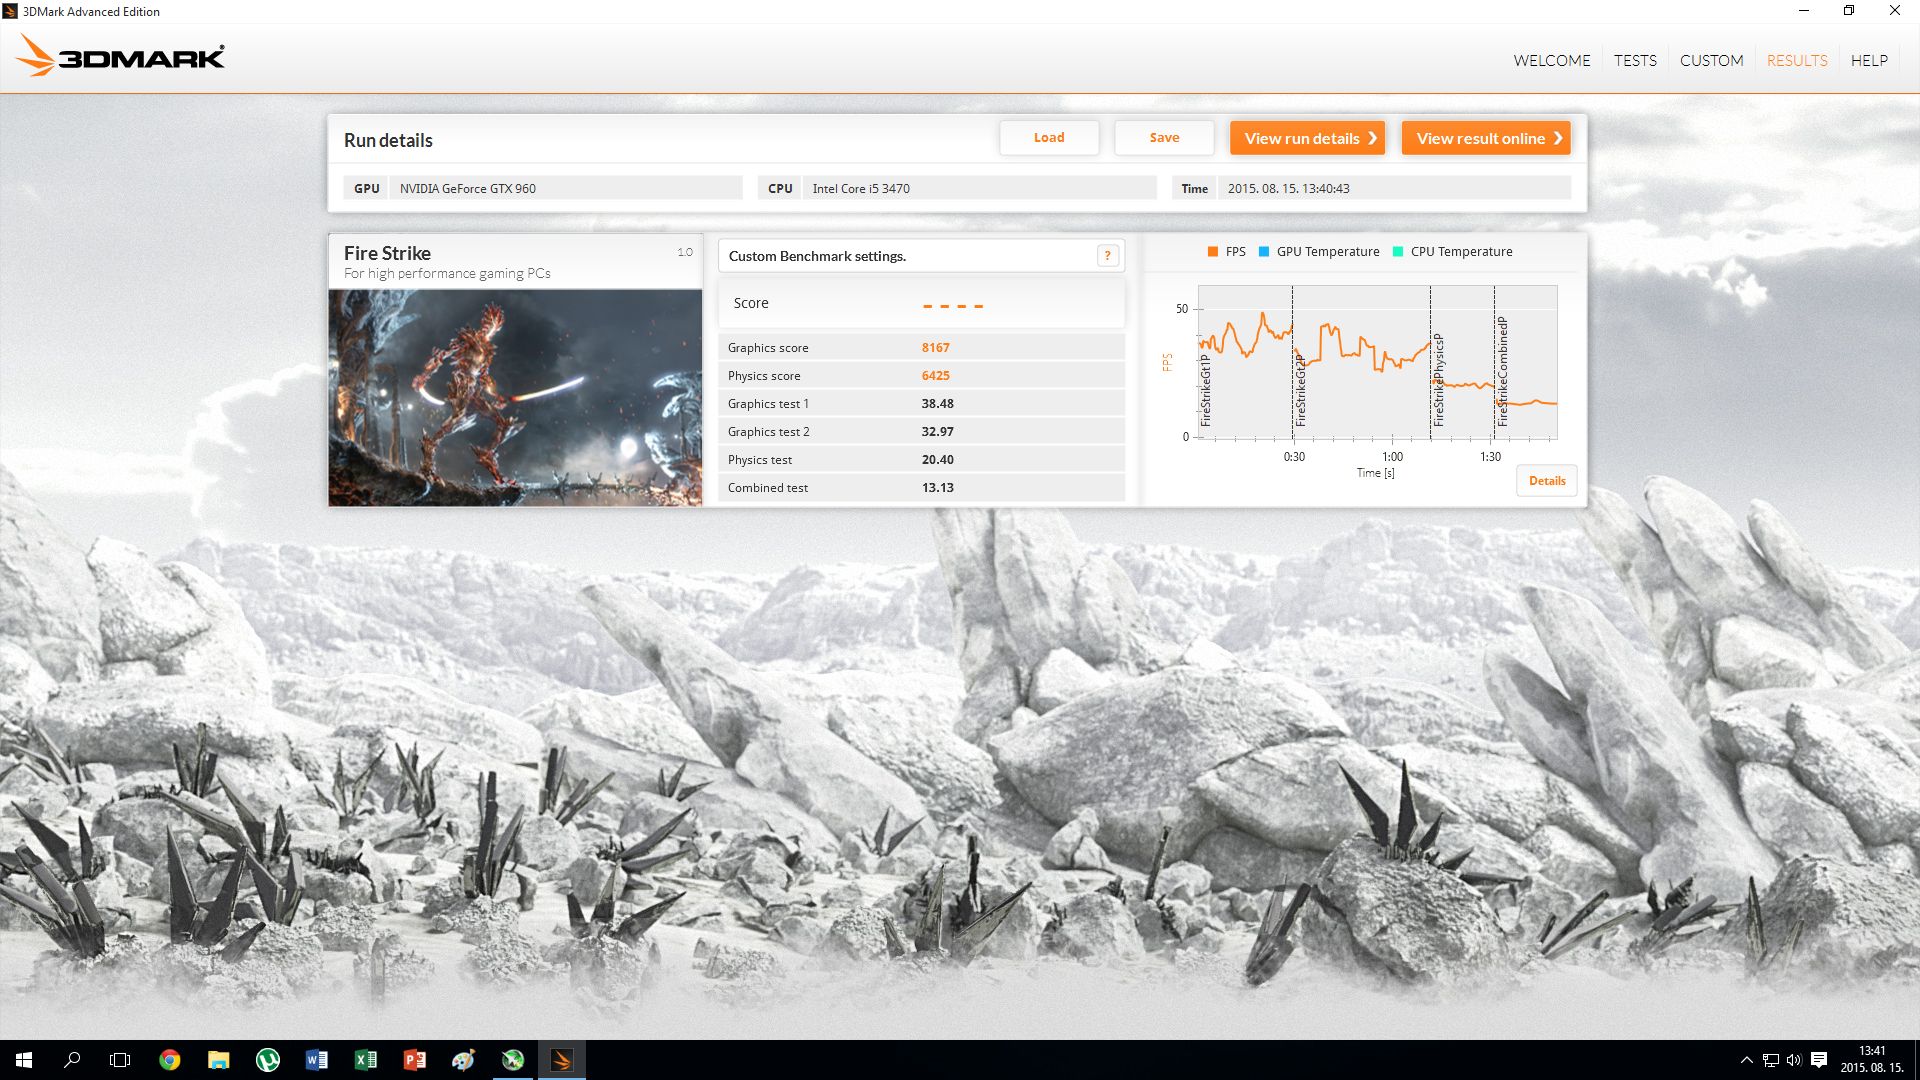The image size is (1920, 1080).
Task: Click the Run details heading
Action: (388, 140)
